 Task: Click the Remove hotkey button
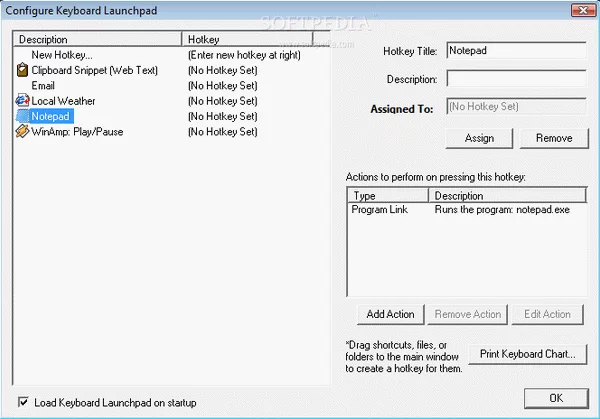pos(554,138)
